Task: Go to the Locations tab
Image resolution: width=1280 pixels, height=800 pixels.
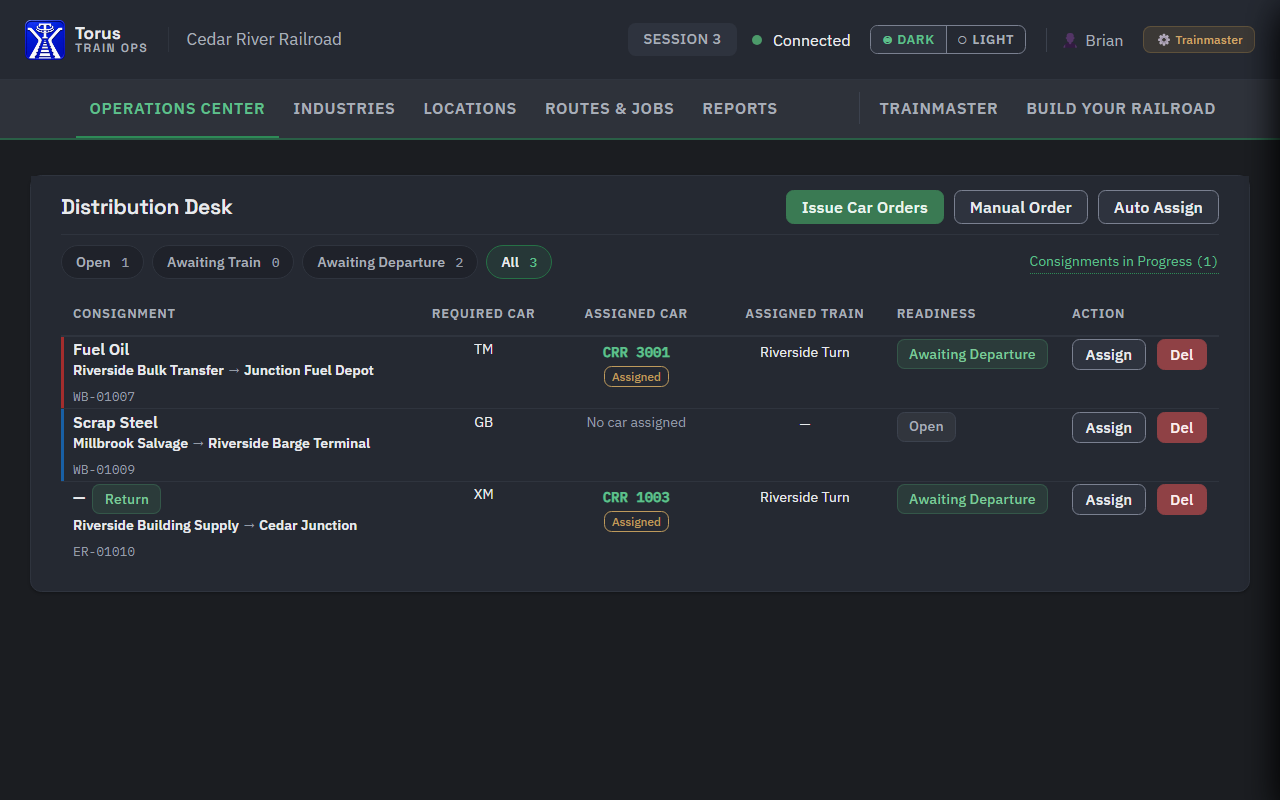Action: point(470,108)
